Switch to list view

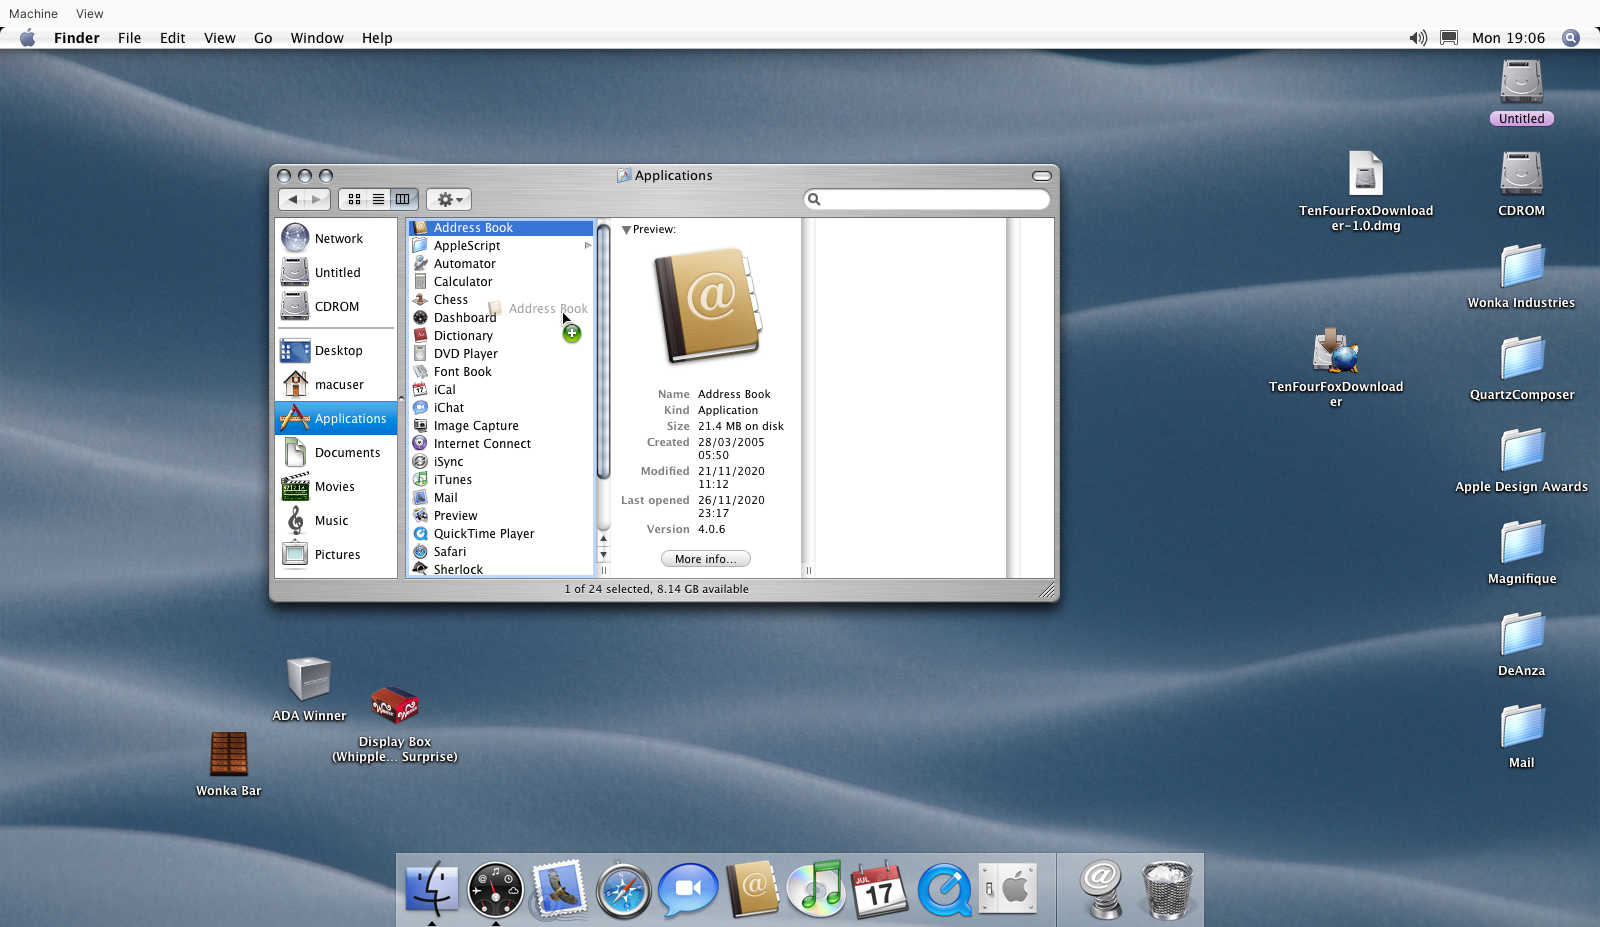click(x=378, y=199)
